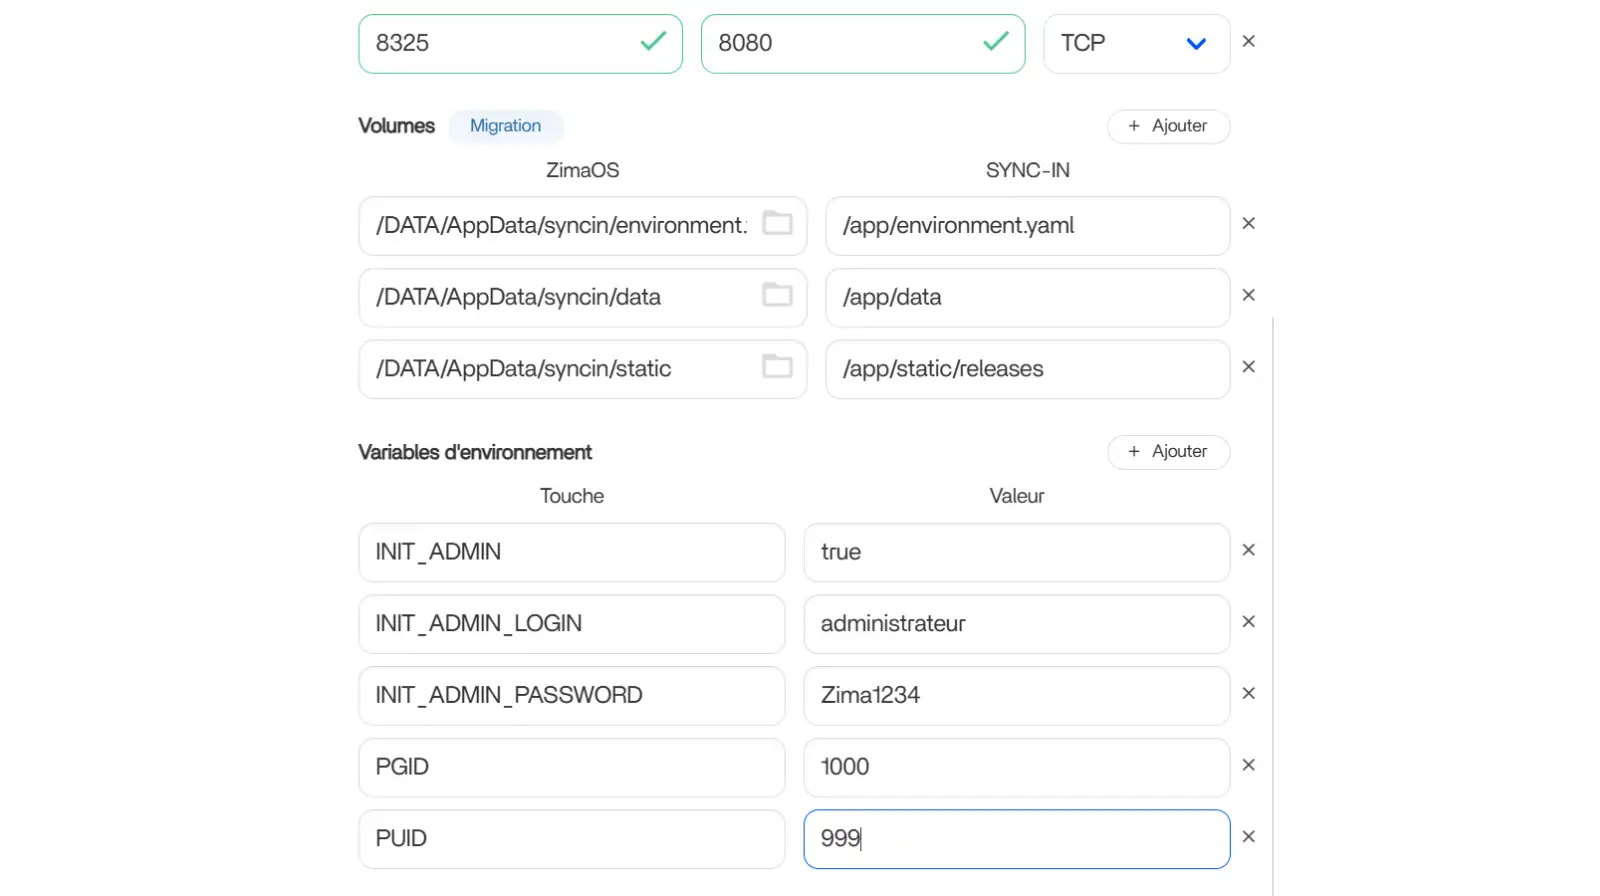
Task: Open folder picker for syncin/static volume
Action: 777,367
